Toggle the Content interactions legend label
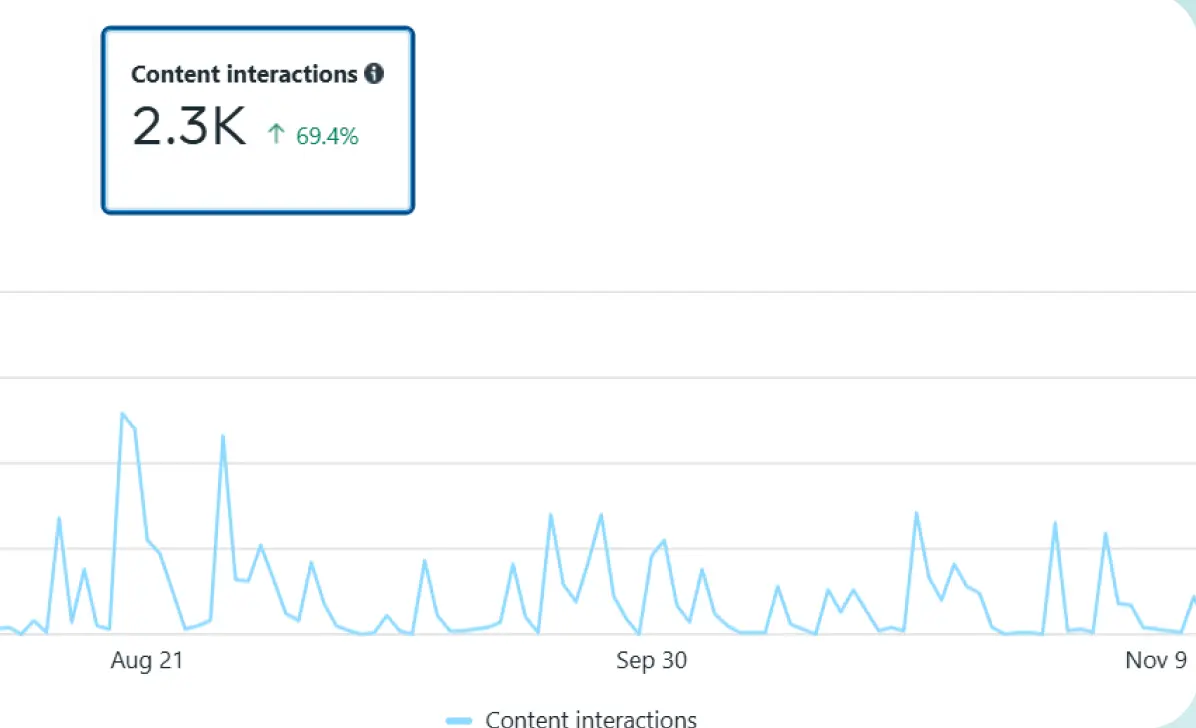This screenshot has width=1196, height=728. (591, 719)
